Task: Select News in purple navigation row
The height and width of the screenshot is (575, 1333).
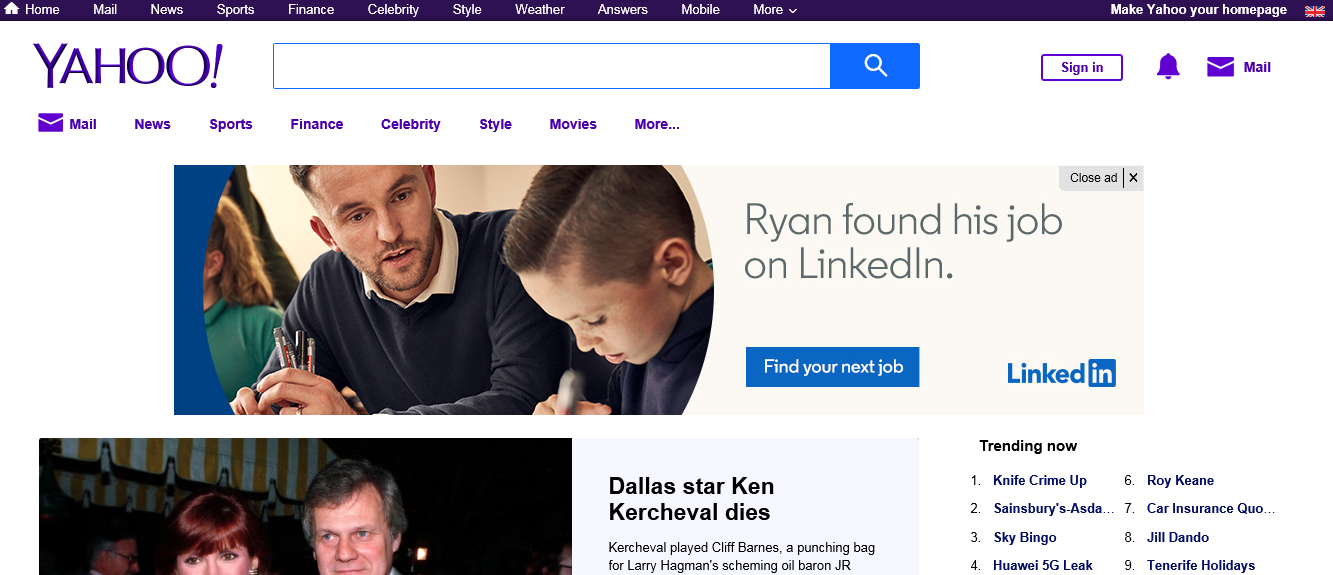Action: point(153,124)
